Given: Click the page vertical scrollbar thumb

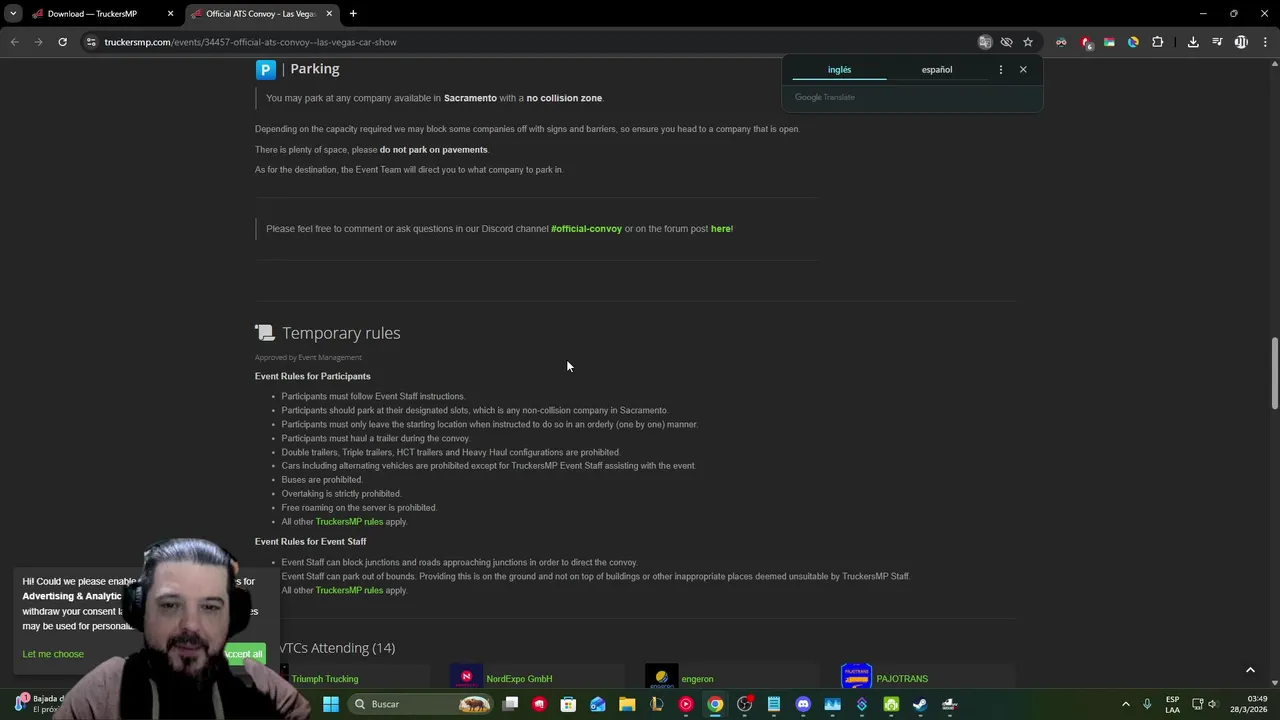Looking at the screenshot, I should point(1274,373).
